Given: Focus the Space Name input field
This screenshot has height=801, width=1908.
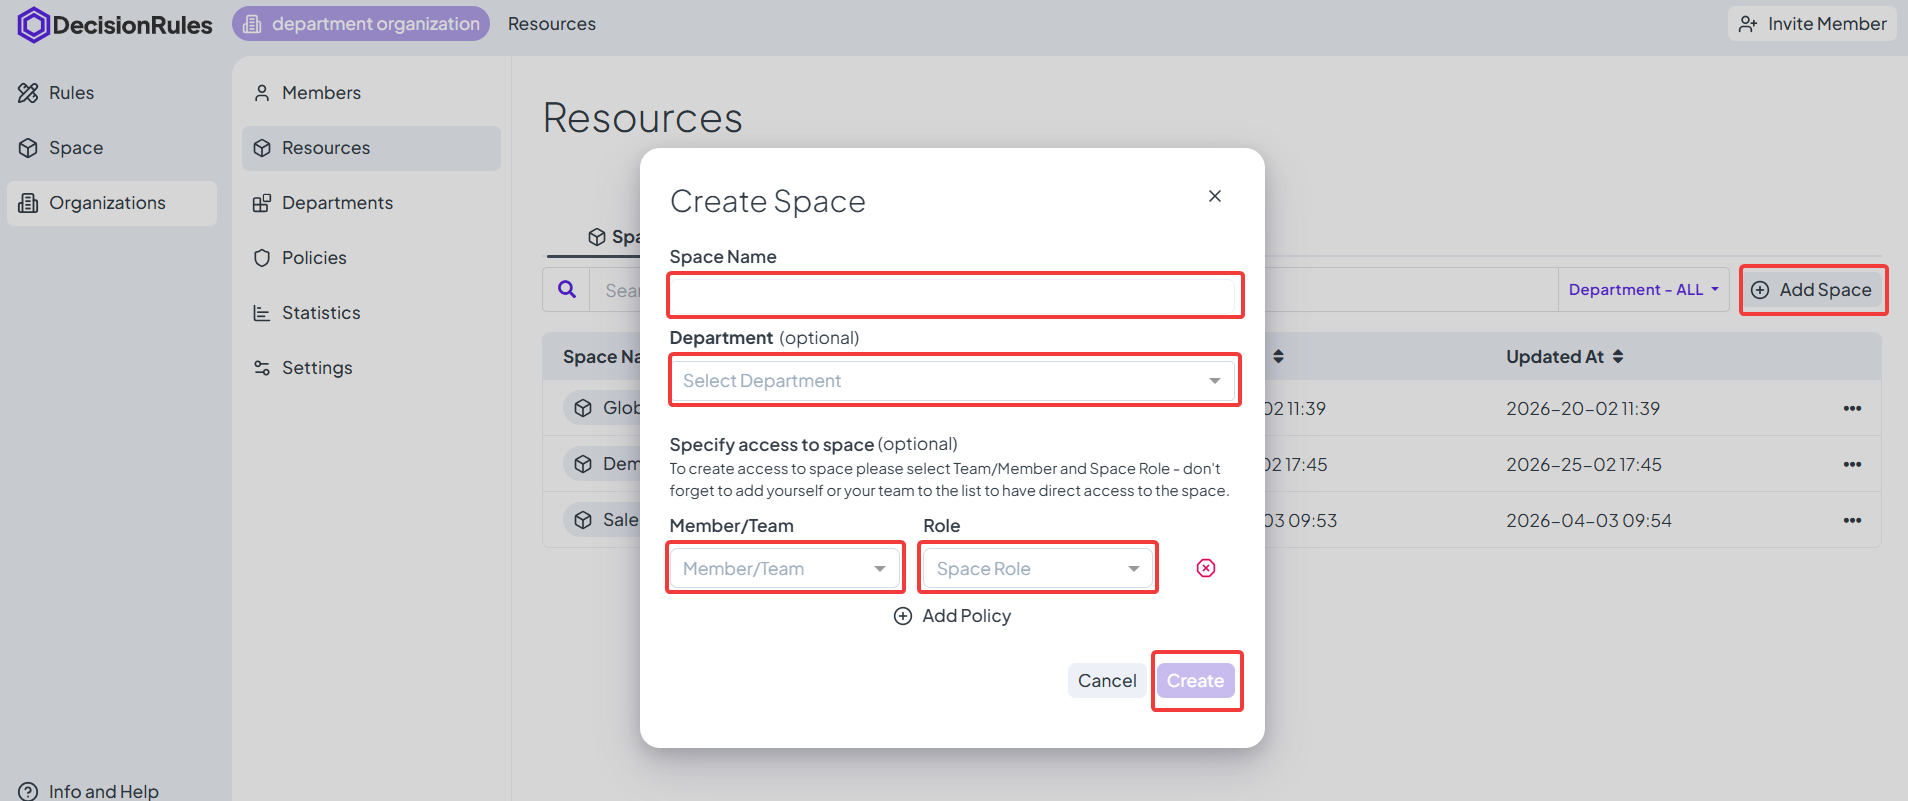Looking at the screenshot, I should tap(955, 296).
